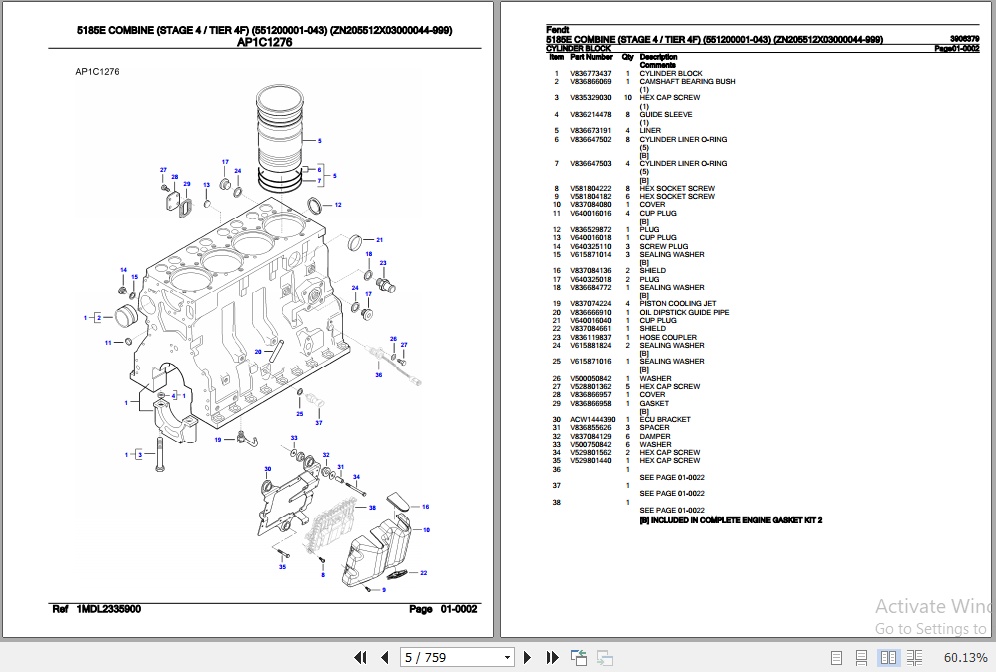Image resolution: width=996 pixels, height=672 pixels.
Task: Click the INCLUDED IN COMPLETE ENGINE GASKET KIT 2 note
Action: click(730, 520)
